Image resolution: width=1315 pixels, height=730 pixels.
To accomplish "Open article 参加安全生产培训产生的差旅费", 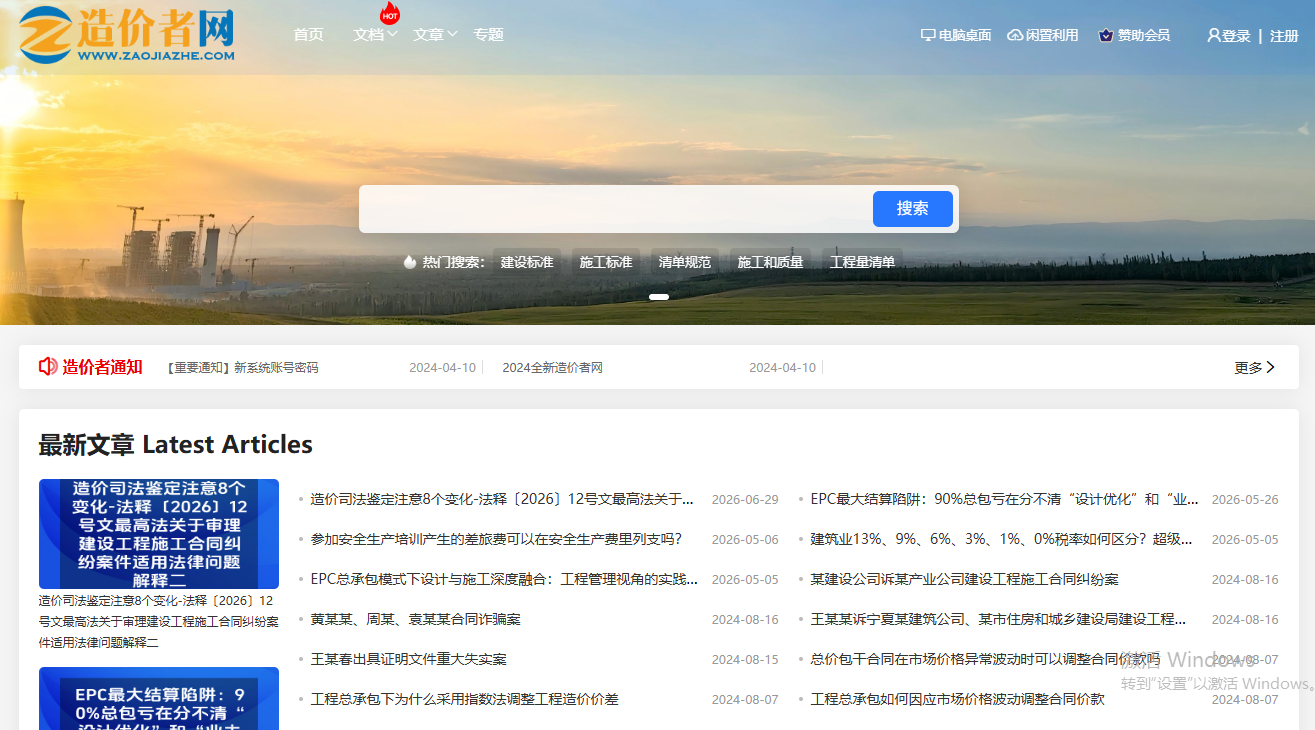I will pyautogui.click(x=496, y=539).
